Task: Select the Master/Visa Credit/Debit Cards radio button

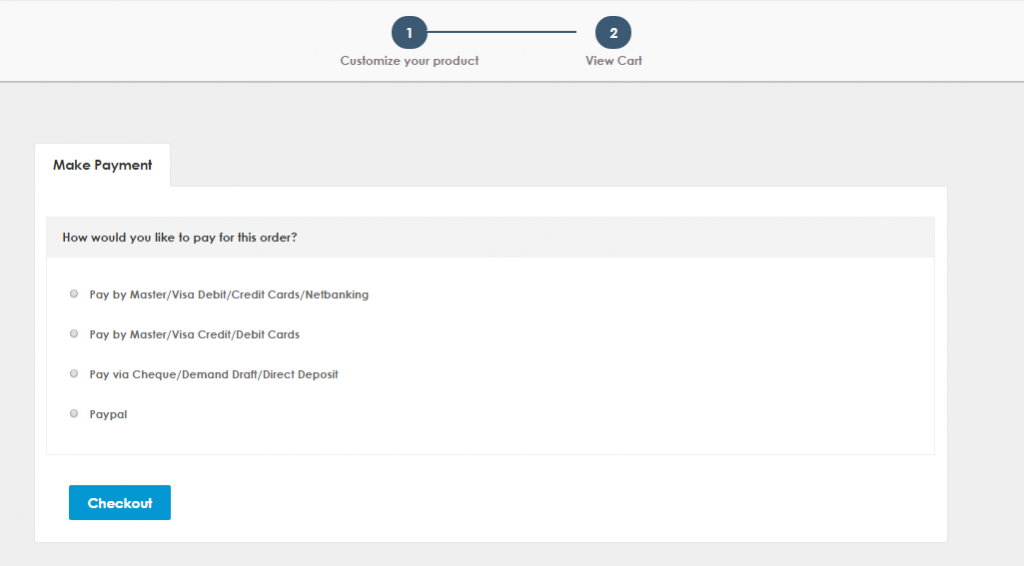Action: point(74,334)
